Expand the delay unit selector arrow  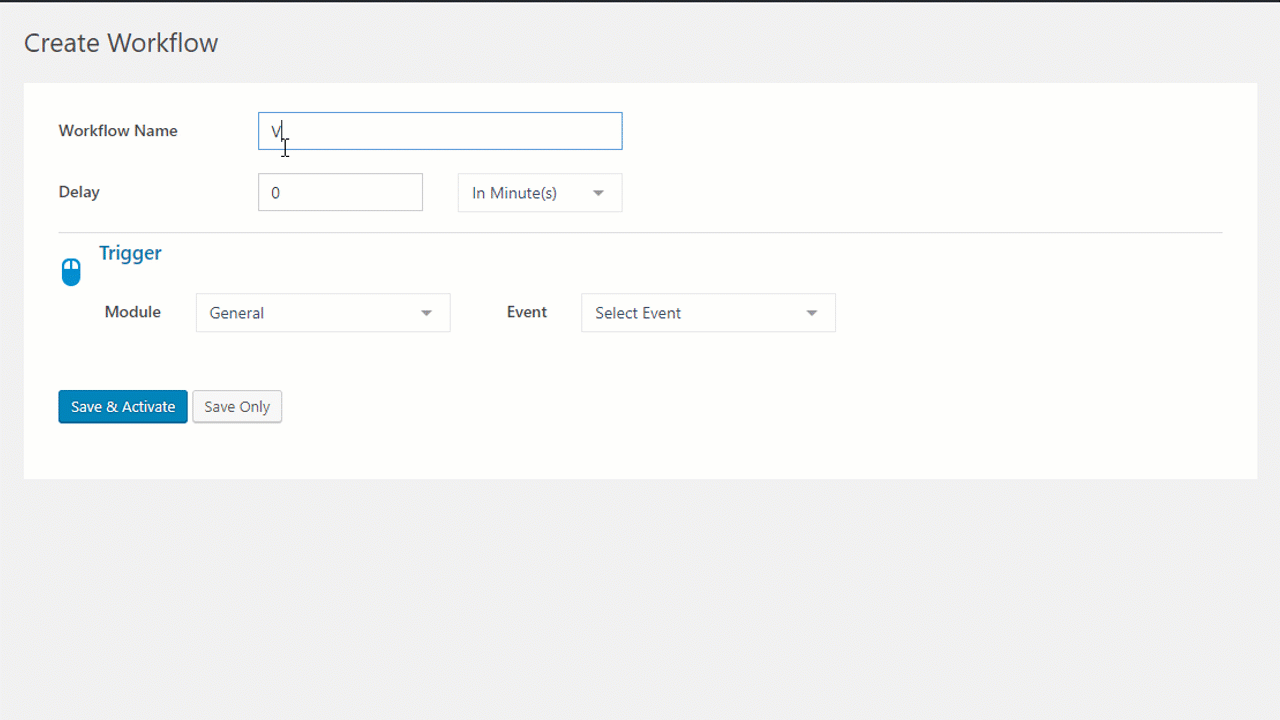click(598, 192)
